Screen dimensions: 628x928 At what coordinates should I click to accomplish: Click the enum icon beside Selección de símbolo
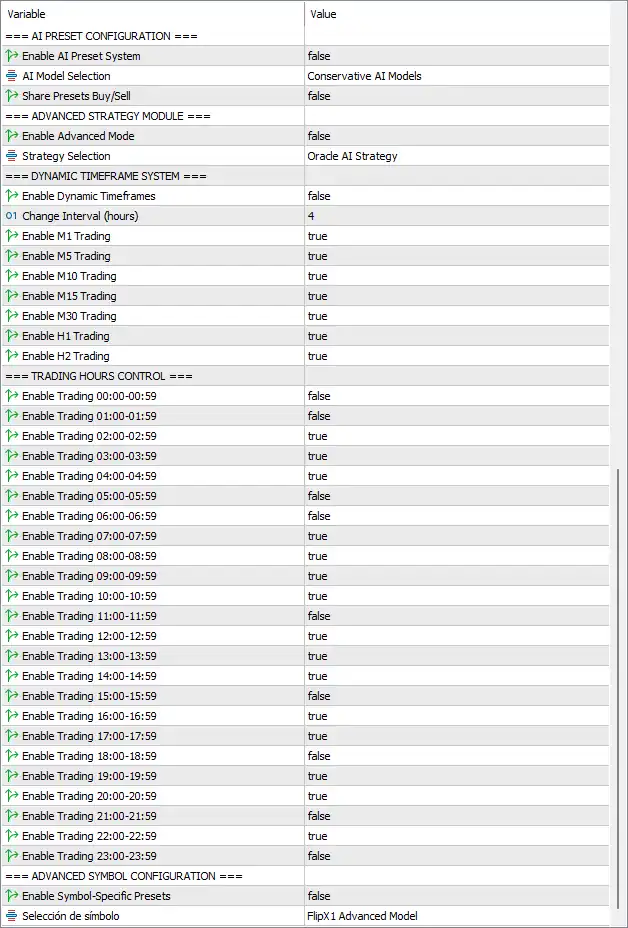(x=11, y=916)
